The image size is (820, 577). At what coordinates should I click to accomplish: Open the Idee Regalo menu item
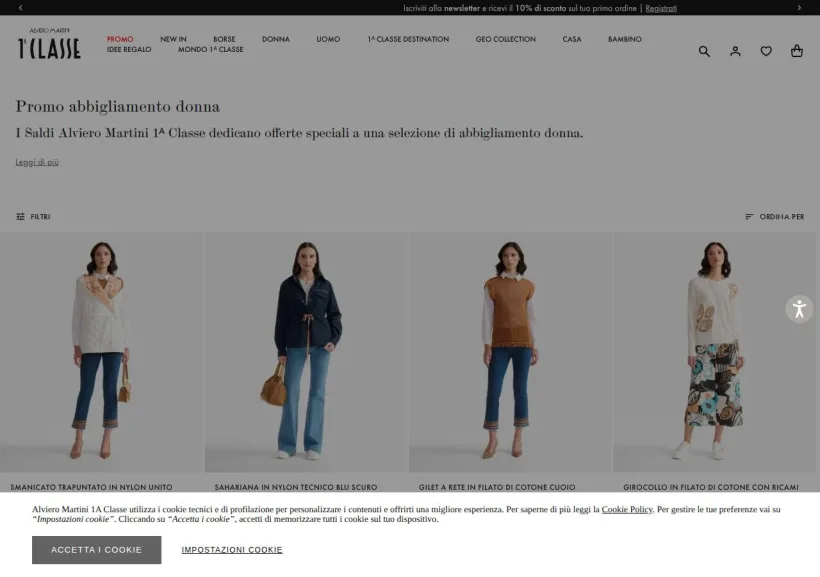129,50
